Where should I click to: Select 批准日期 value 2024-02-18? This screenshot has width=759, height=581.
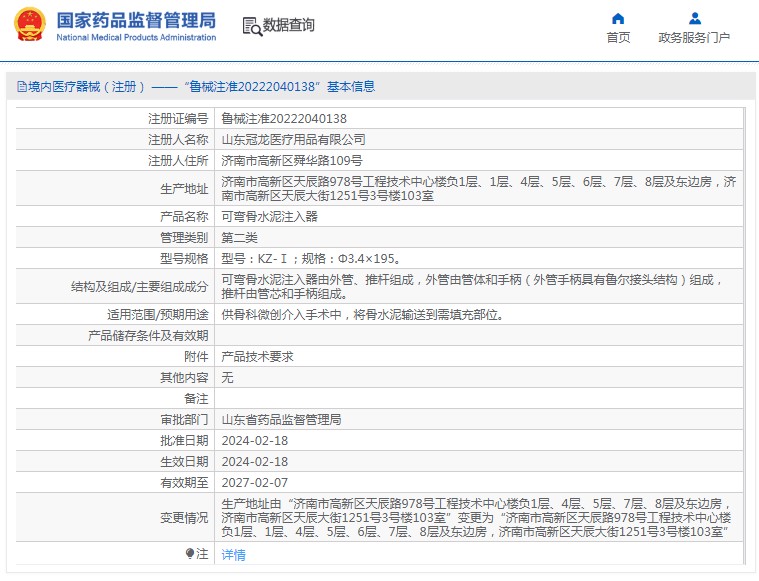click(x=255, y=441)
